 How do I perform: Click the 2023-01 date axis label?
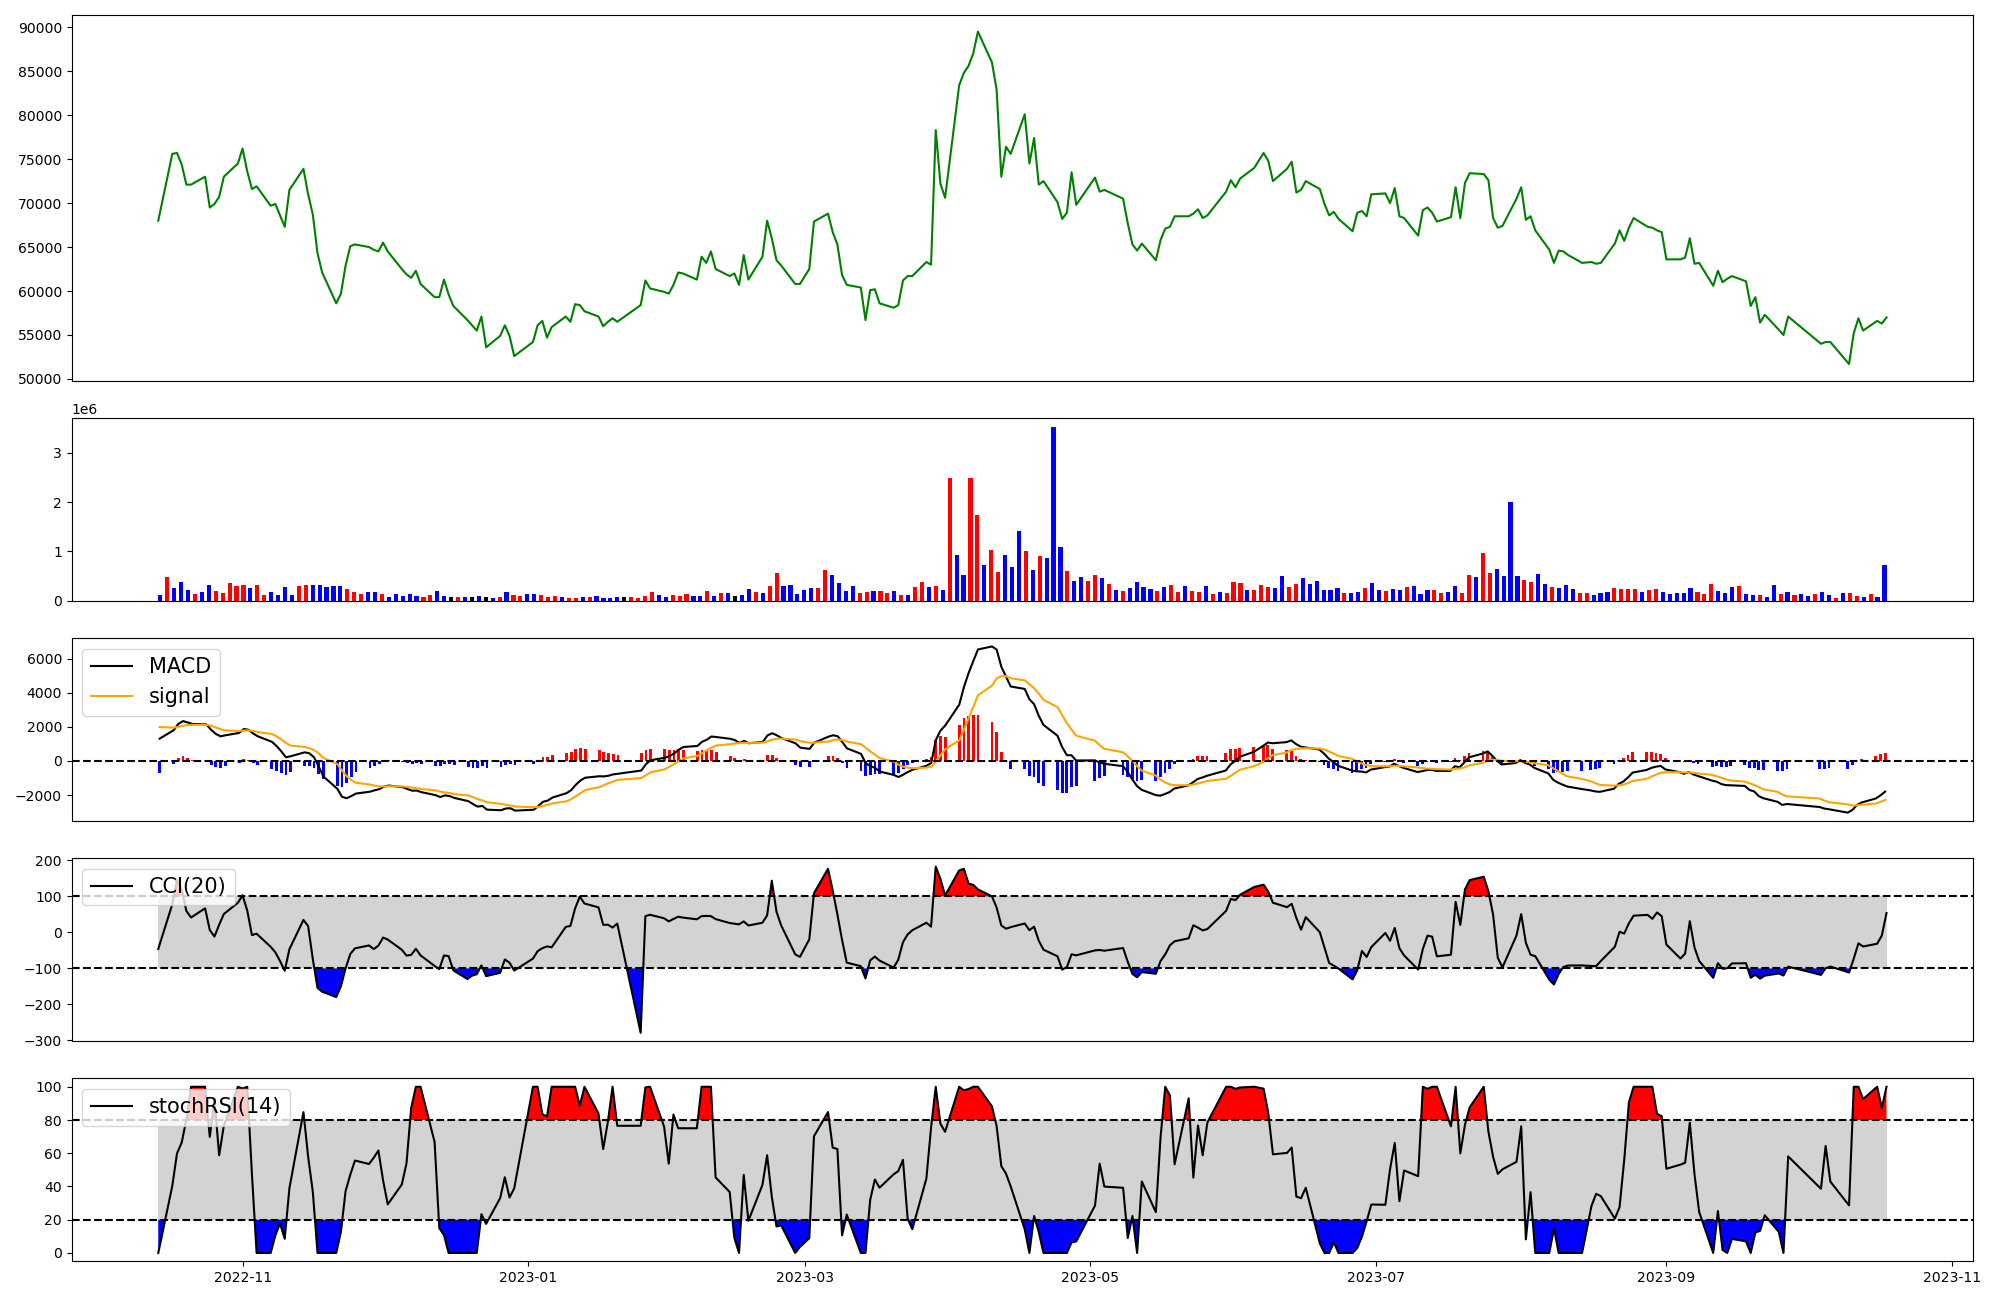coord(527,1277)
